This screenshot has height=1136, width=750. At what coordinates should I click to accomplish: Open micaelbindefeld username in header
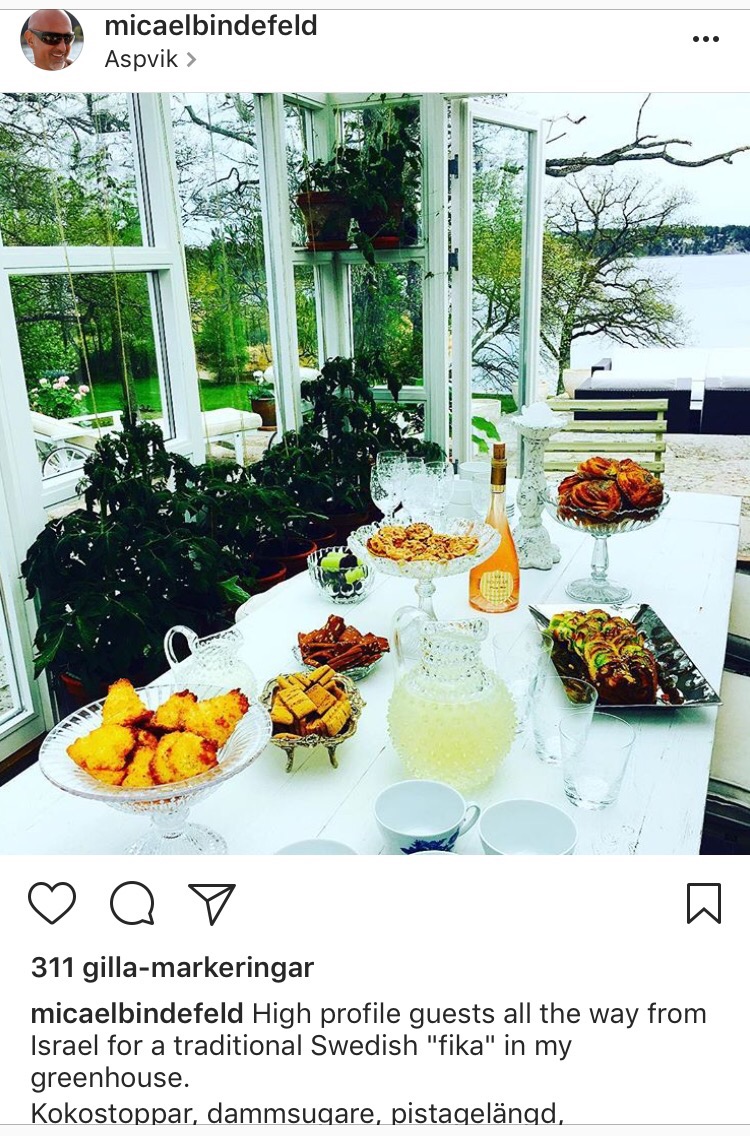[211, 25]
